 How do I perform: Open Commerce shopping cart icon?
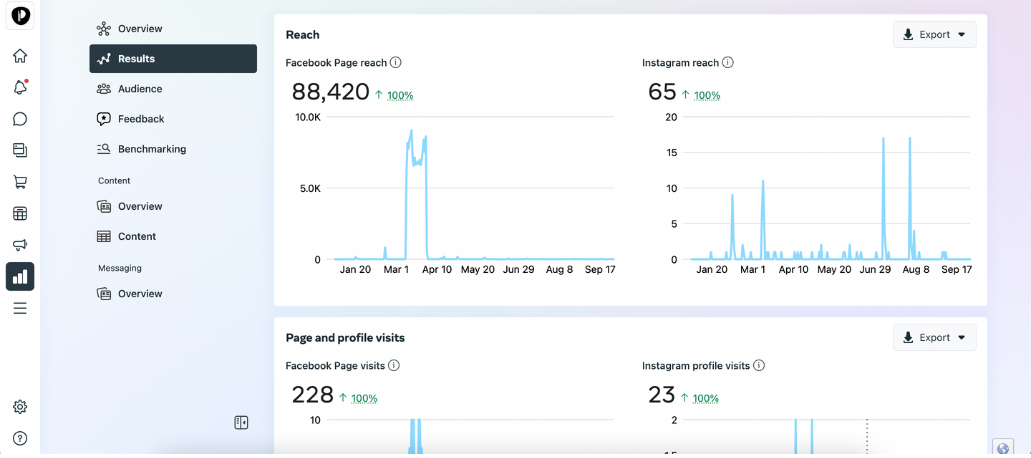pyautogui.click(x=20, y=182)
